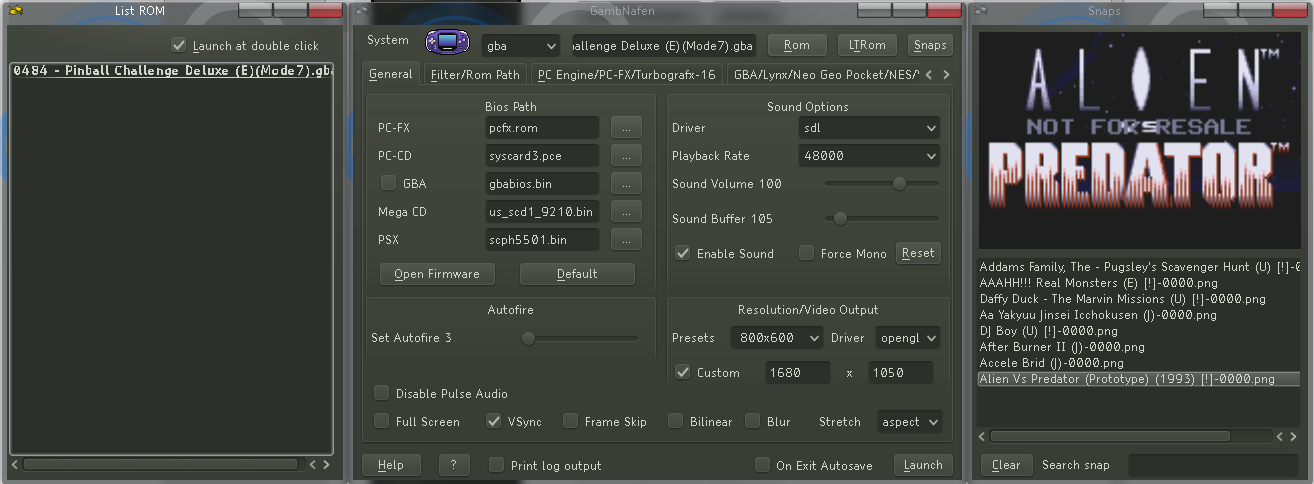Enable the GBA bios checkbox
Screen dimensions: 1314x484
point(388,183)
